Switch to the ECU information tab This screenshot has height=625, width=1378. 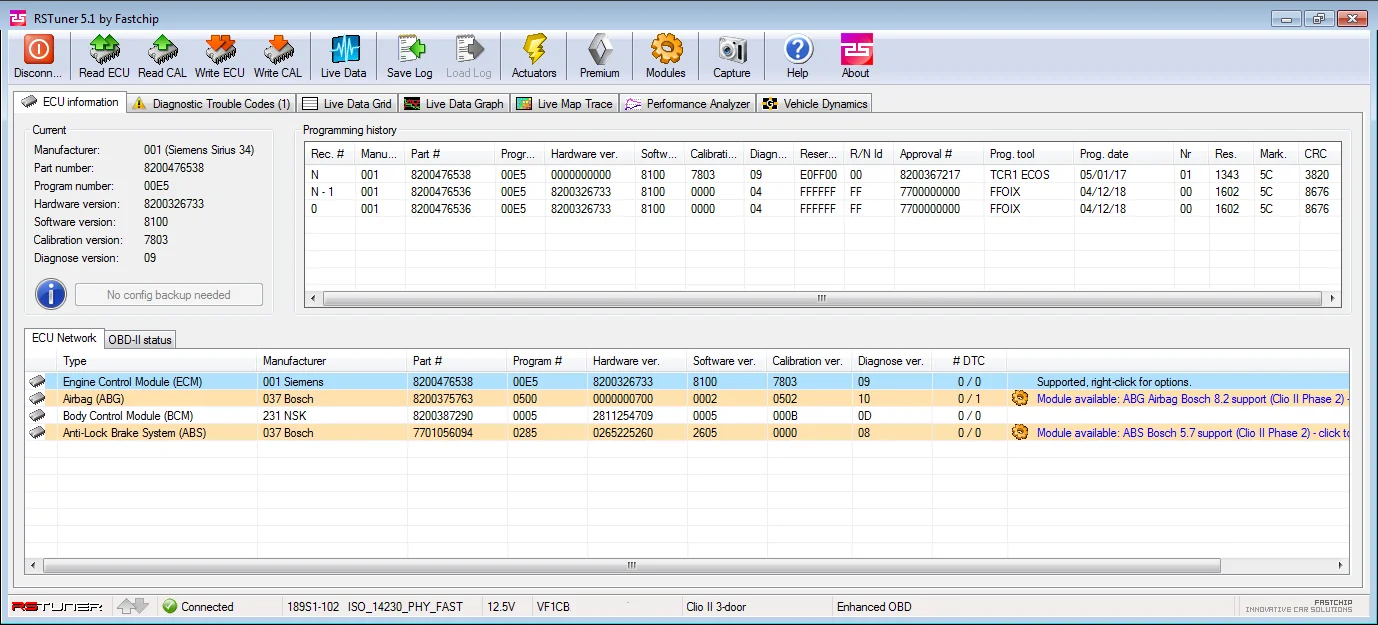[x=70, y=102]
